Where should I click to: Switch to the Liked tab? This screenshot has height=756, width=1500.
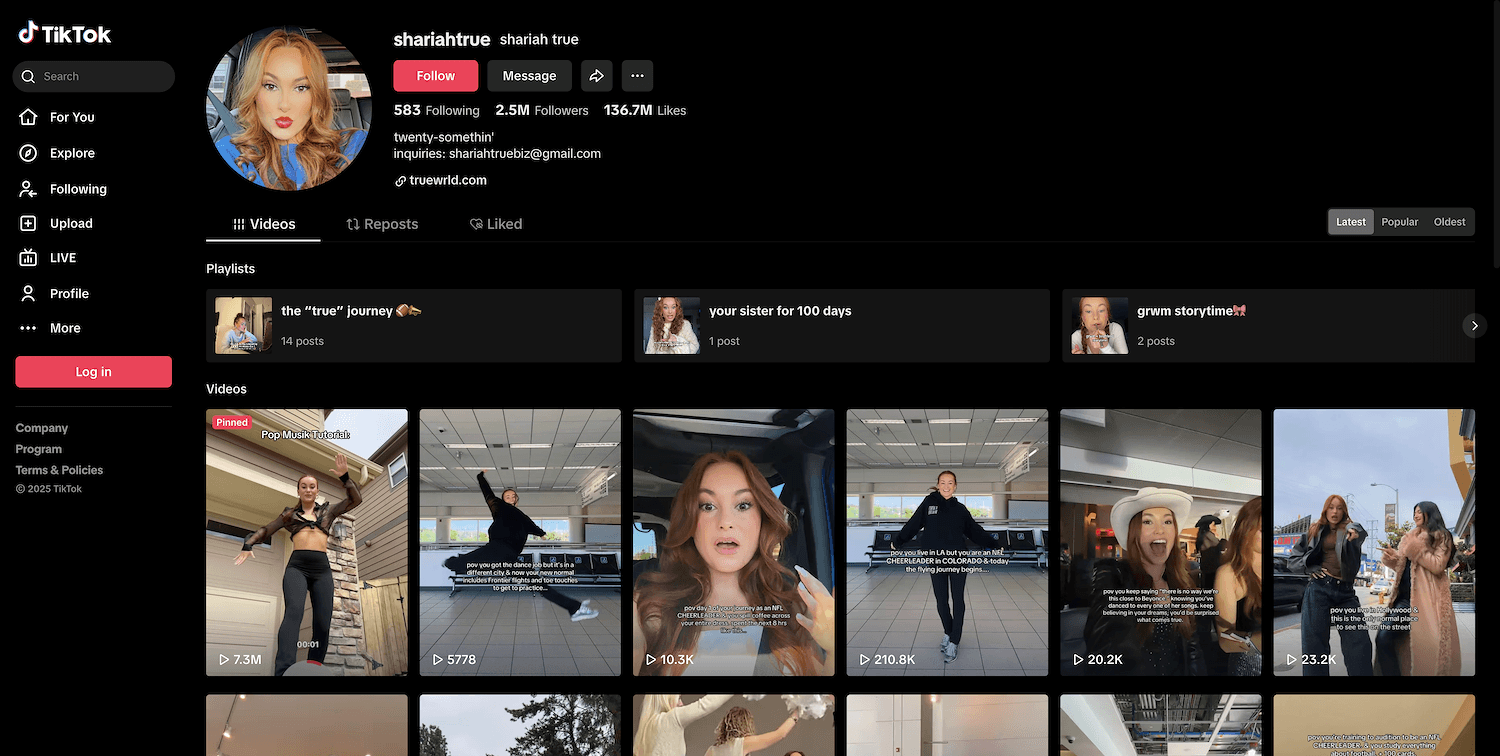[496, 224]
